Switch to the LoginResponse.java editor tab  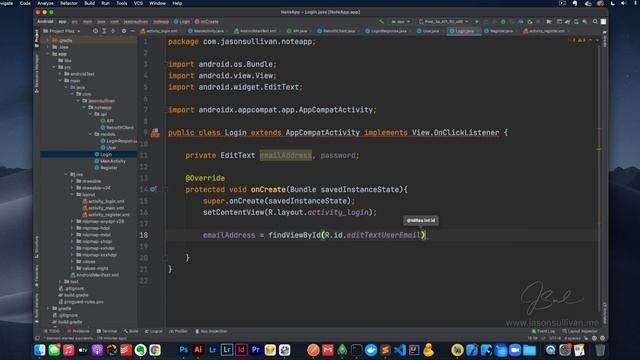[388, 31]
